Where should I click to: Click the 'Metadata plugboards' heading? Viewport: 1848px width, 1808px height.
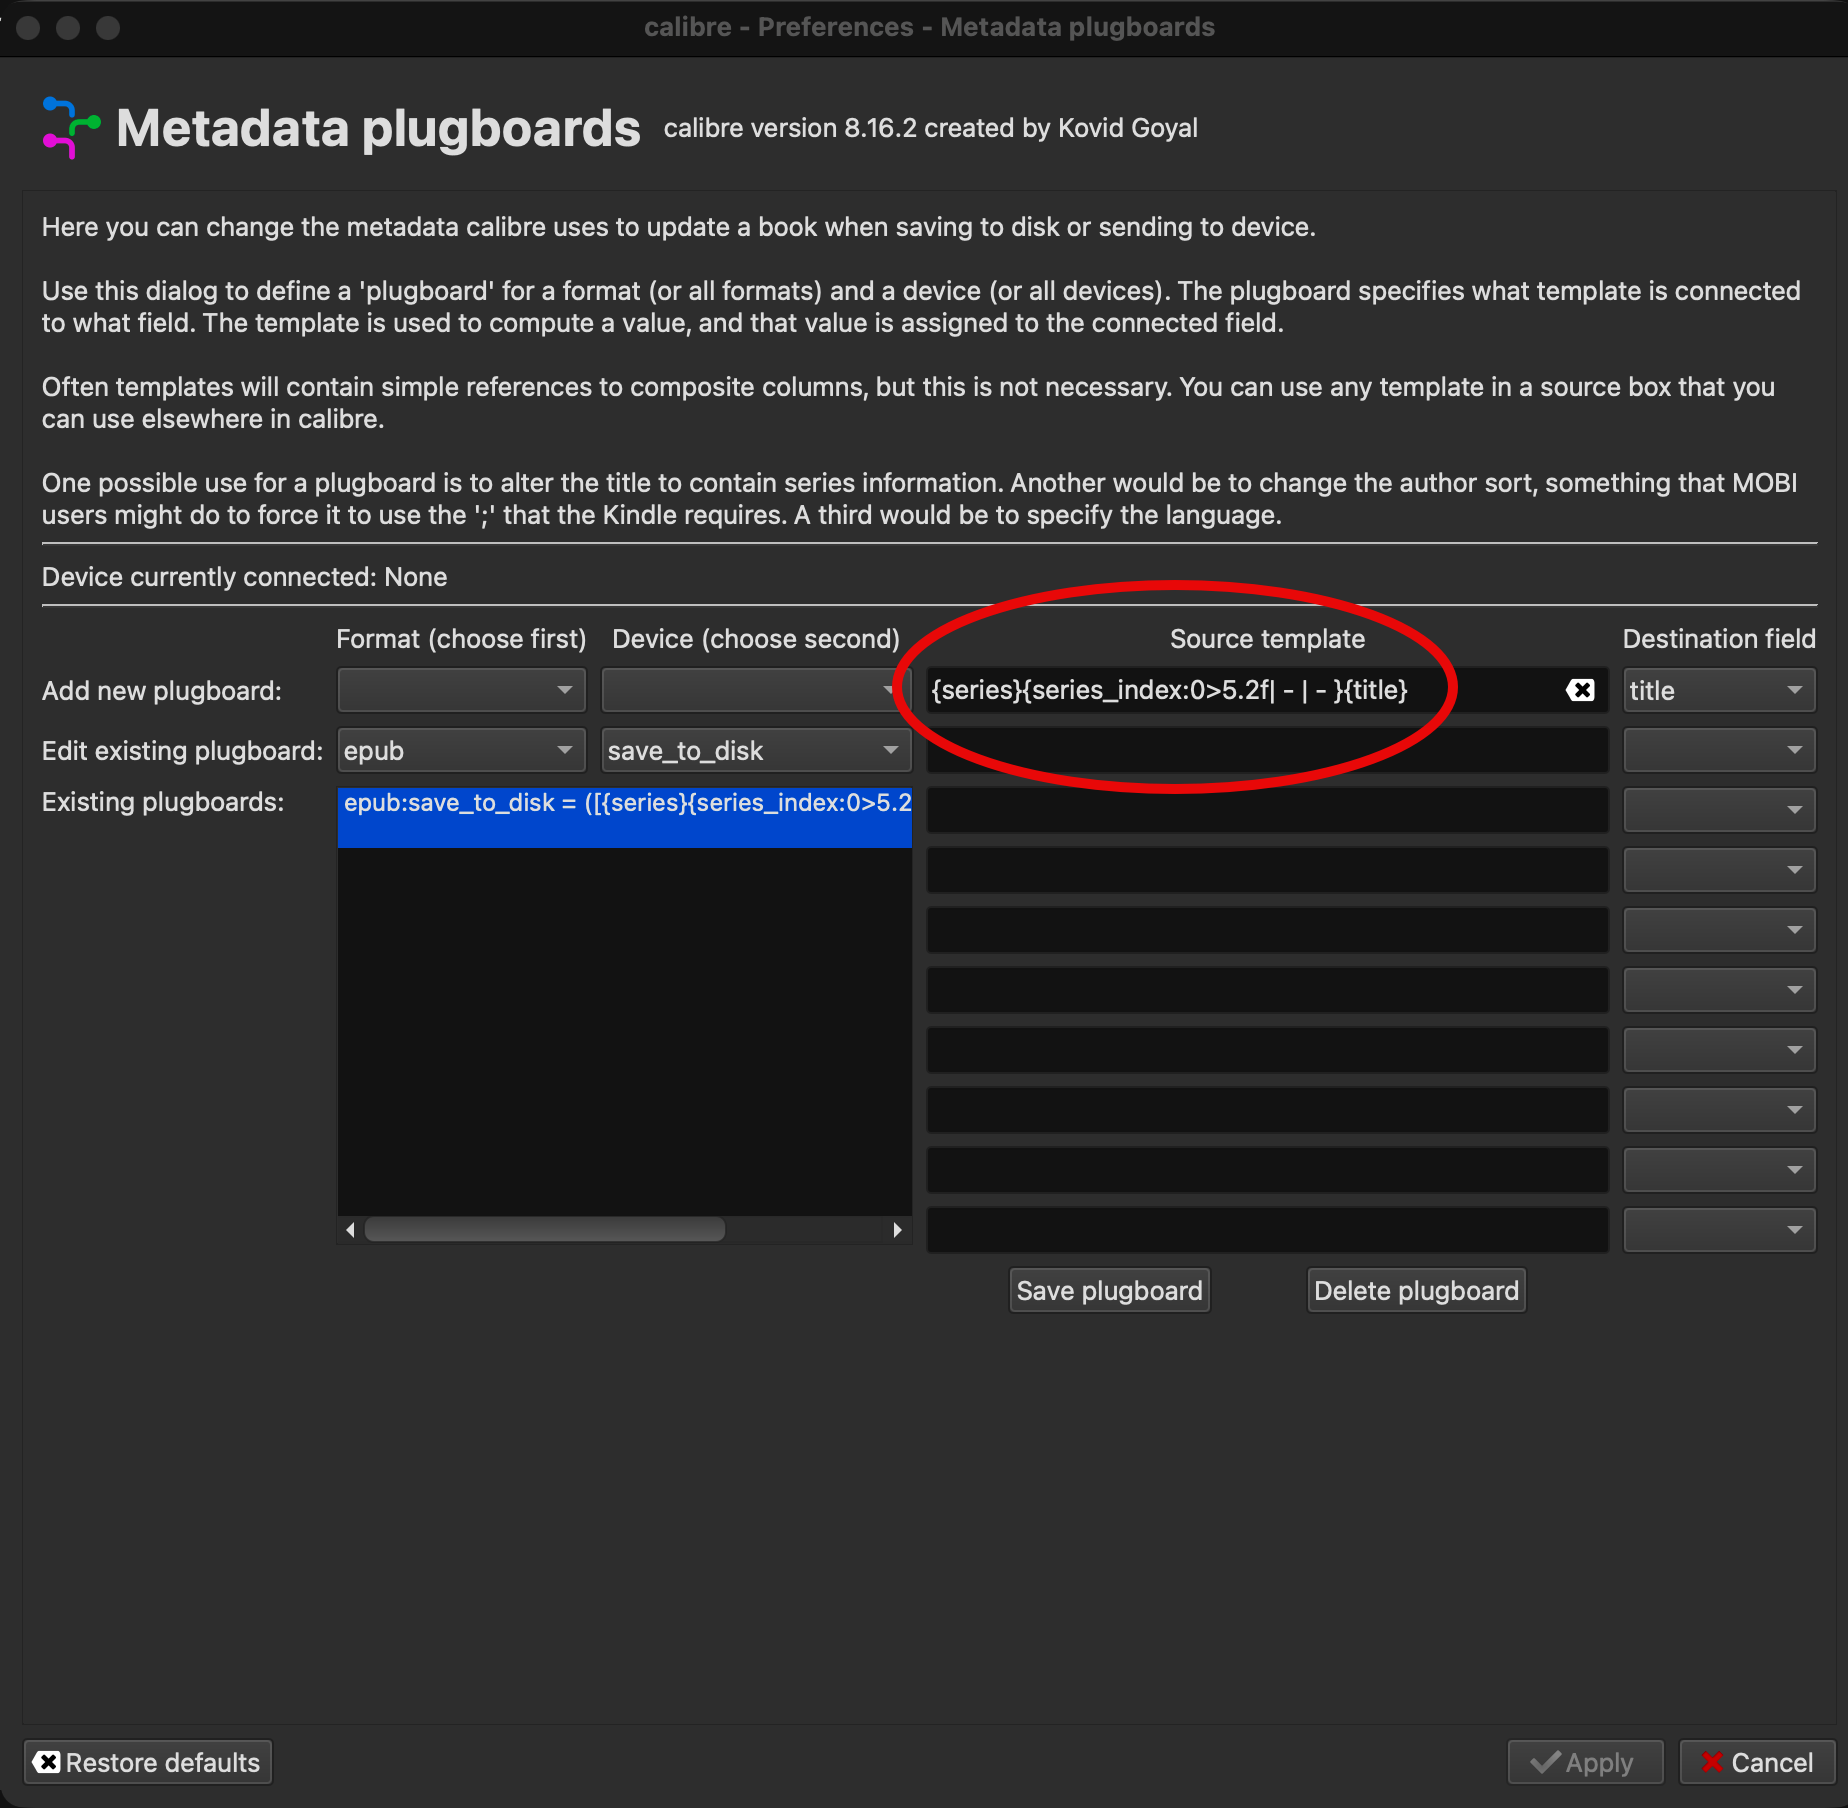coord(378,128)
